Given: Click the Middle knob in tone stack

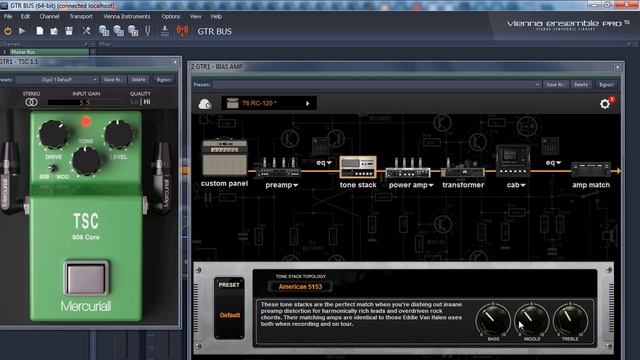Looking at the screenshot, I should pyautogui.click(x=531, y=320).
